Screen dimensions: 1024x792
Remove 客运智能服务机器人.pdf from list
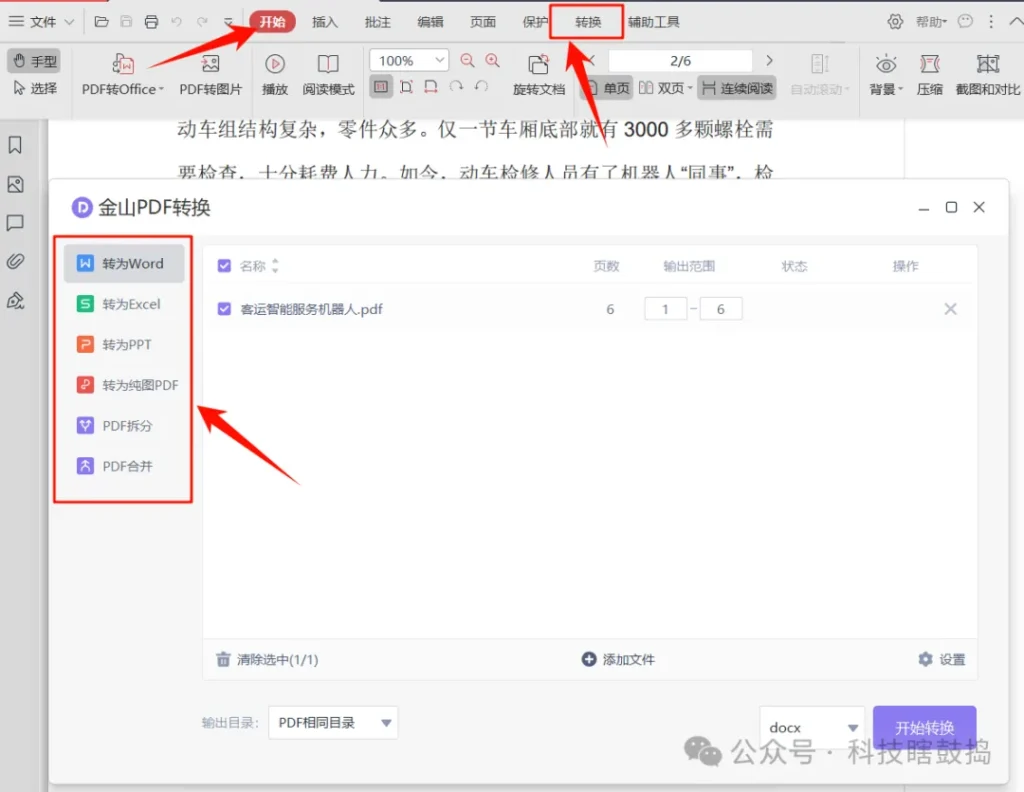(950, 309)
